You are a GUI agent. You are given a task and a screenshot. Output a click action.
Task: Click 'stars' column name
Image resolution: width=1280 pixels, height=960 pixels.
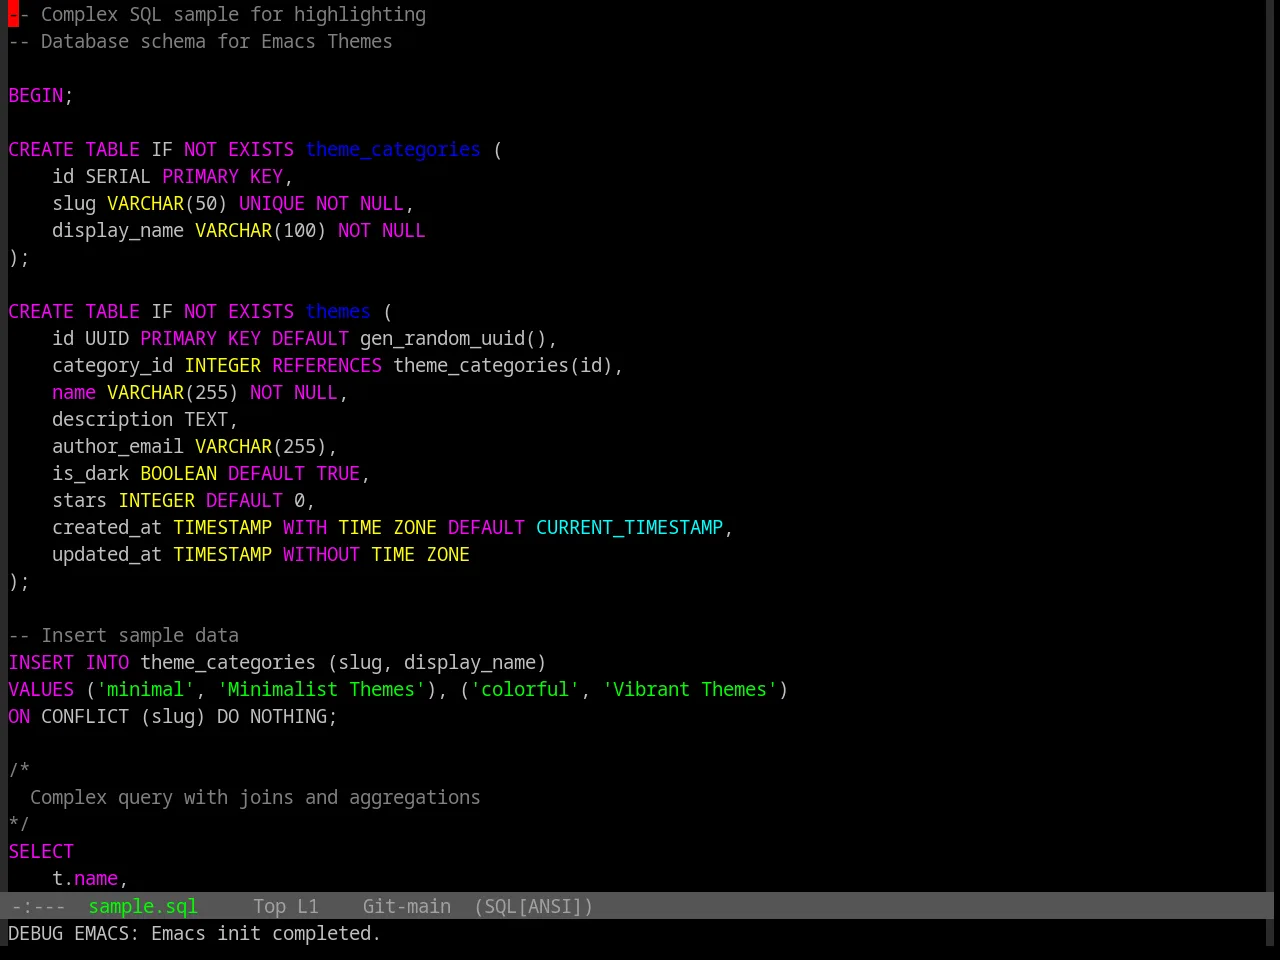(80, 500)
